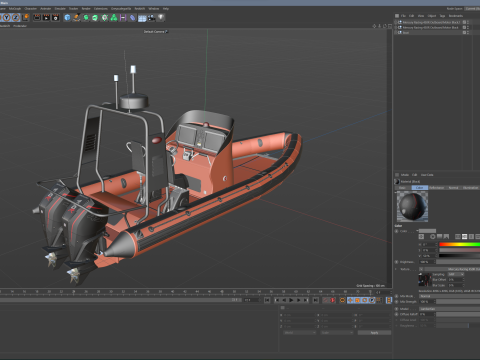Open the Mix Mode dropdown
This screenshot has width=480, height=360.
point(449,296)
